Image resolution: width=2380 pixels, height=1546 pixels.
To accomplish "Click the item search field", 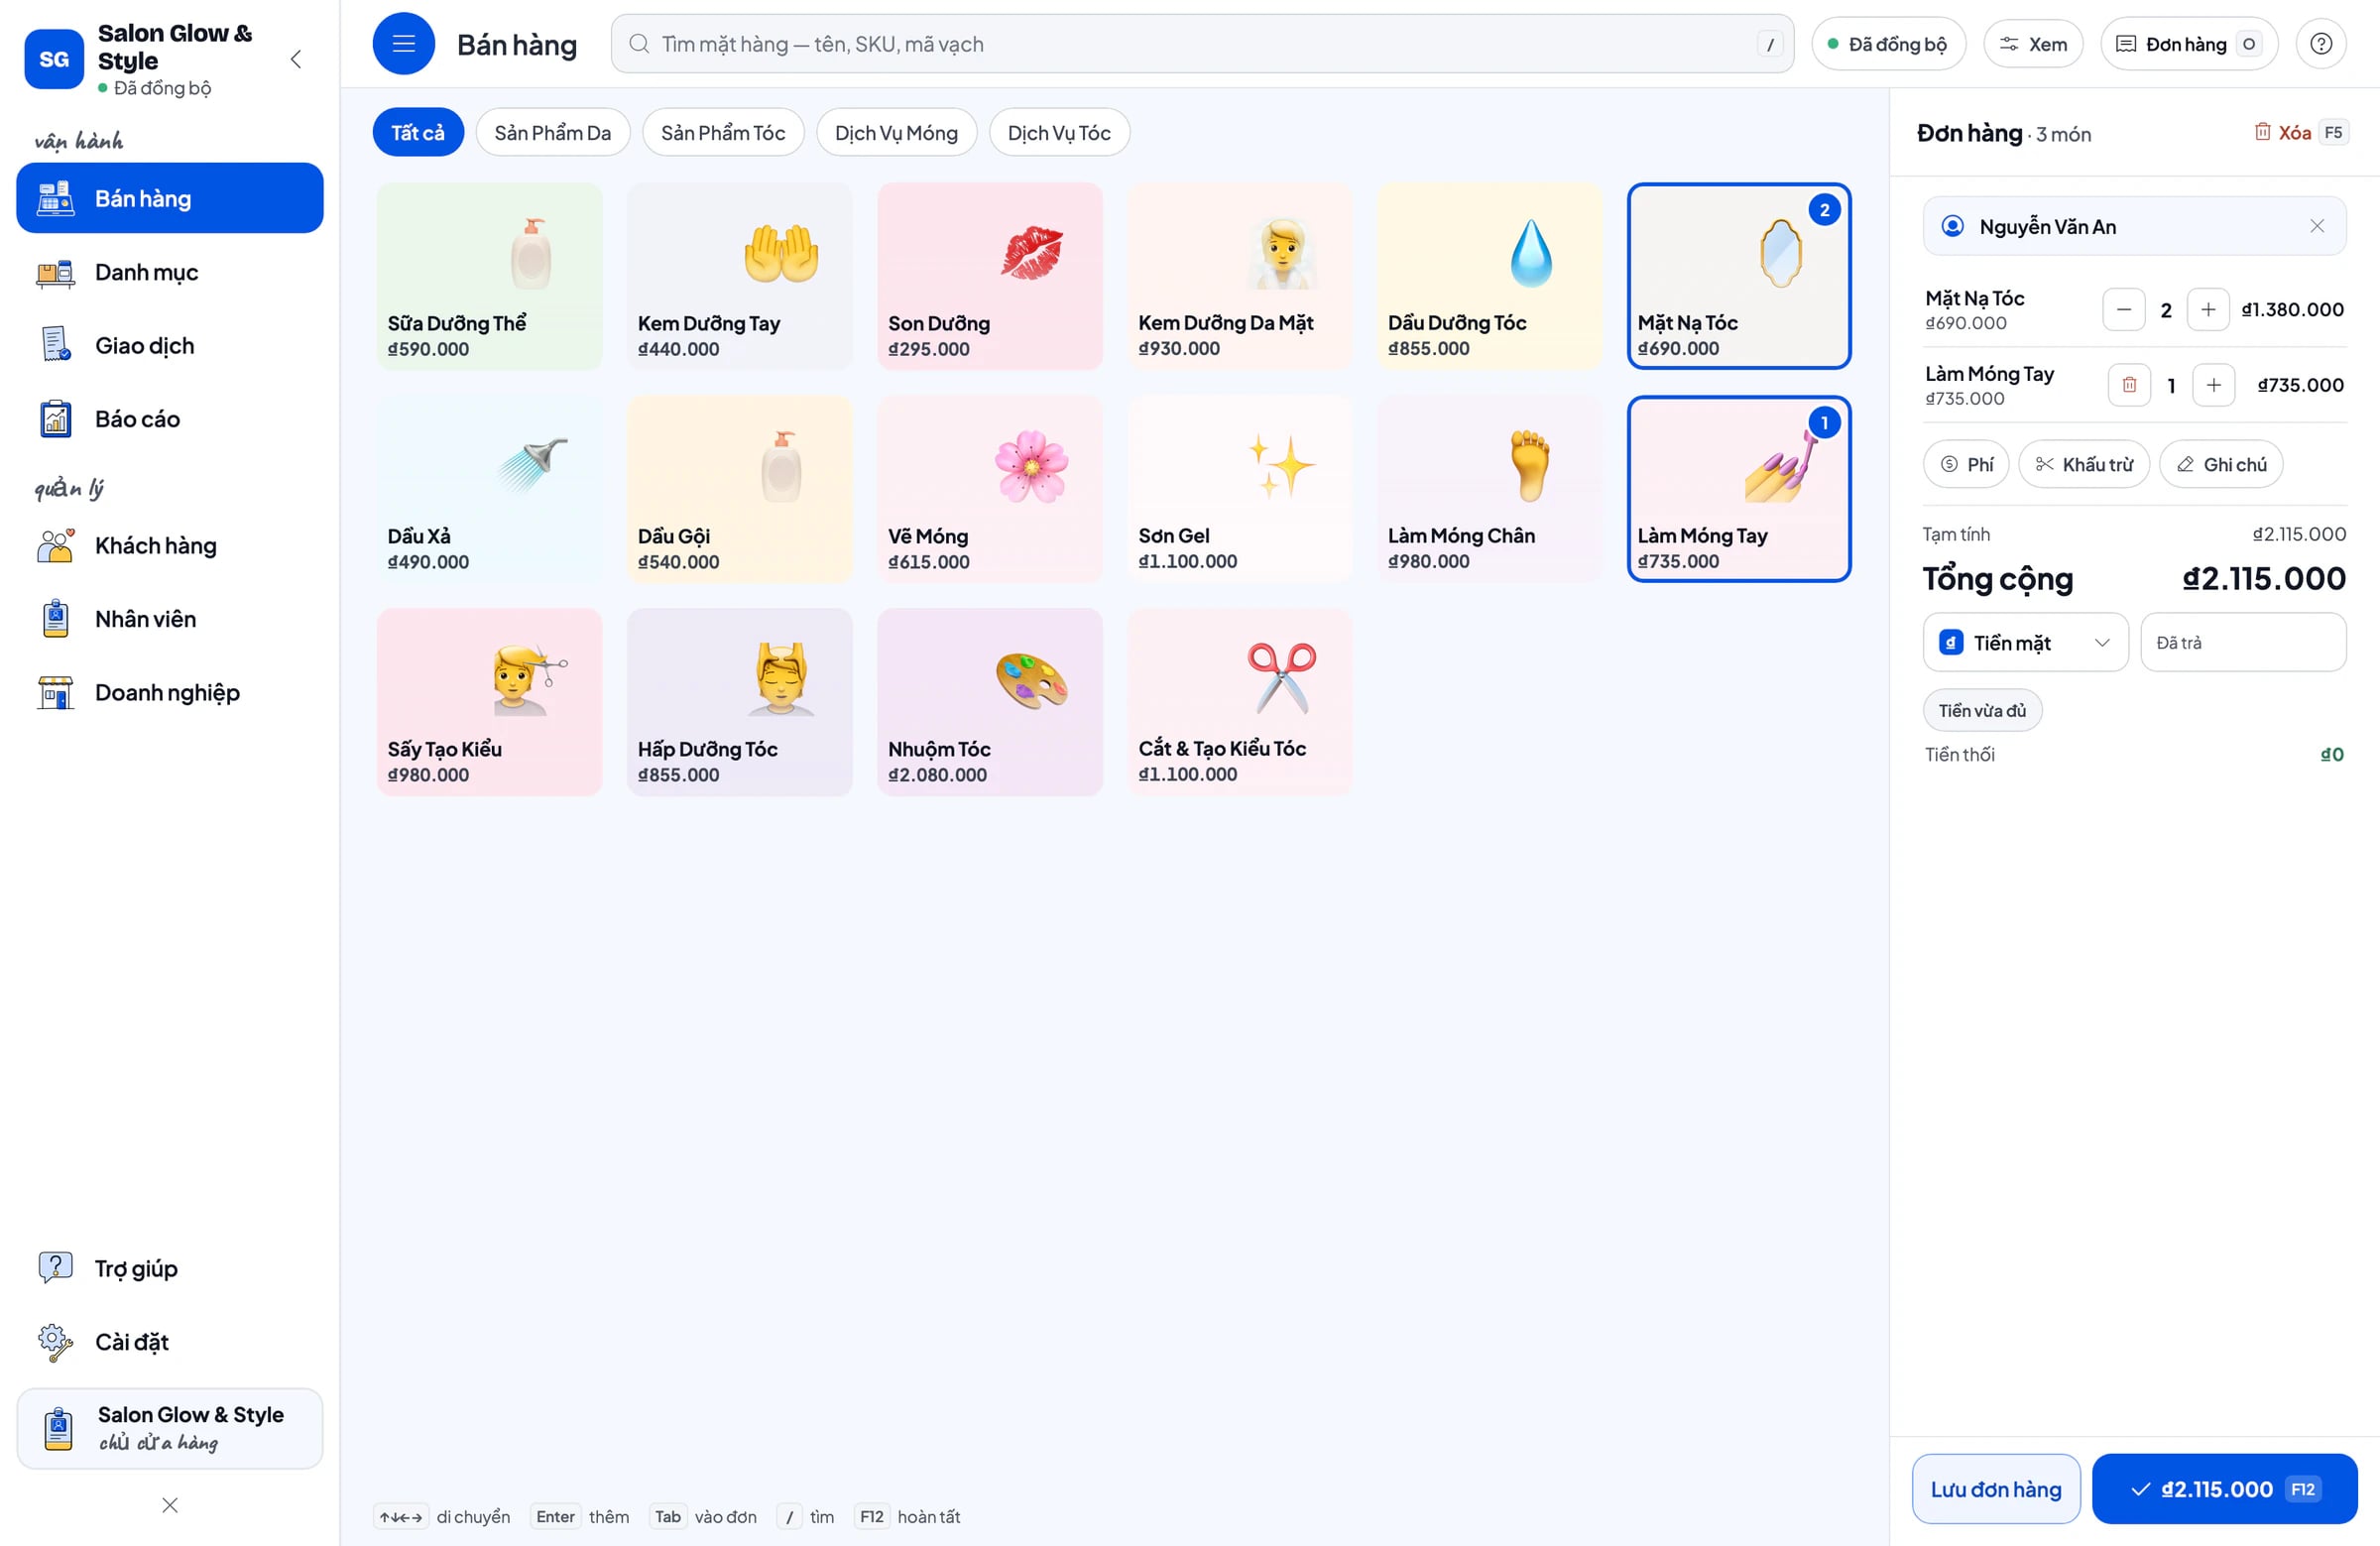I will click(x=1202, y=44).
